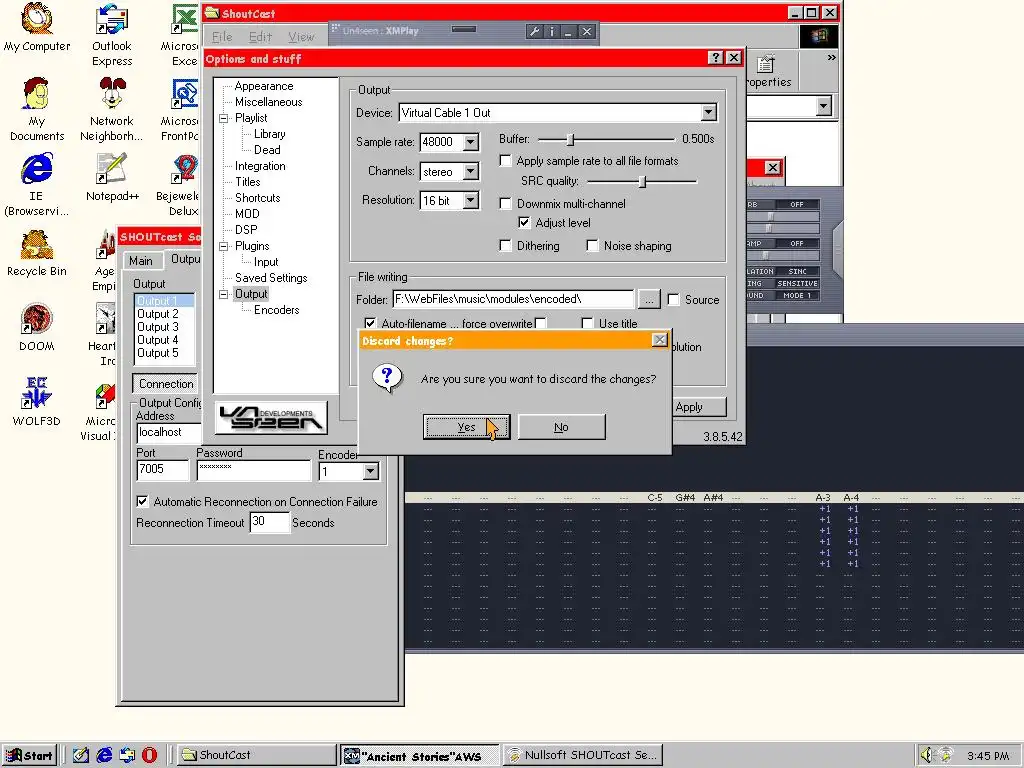Click the SRC quality slider handle
Screen dimensions: 1024x768
[x=643, y=181]
